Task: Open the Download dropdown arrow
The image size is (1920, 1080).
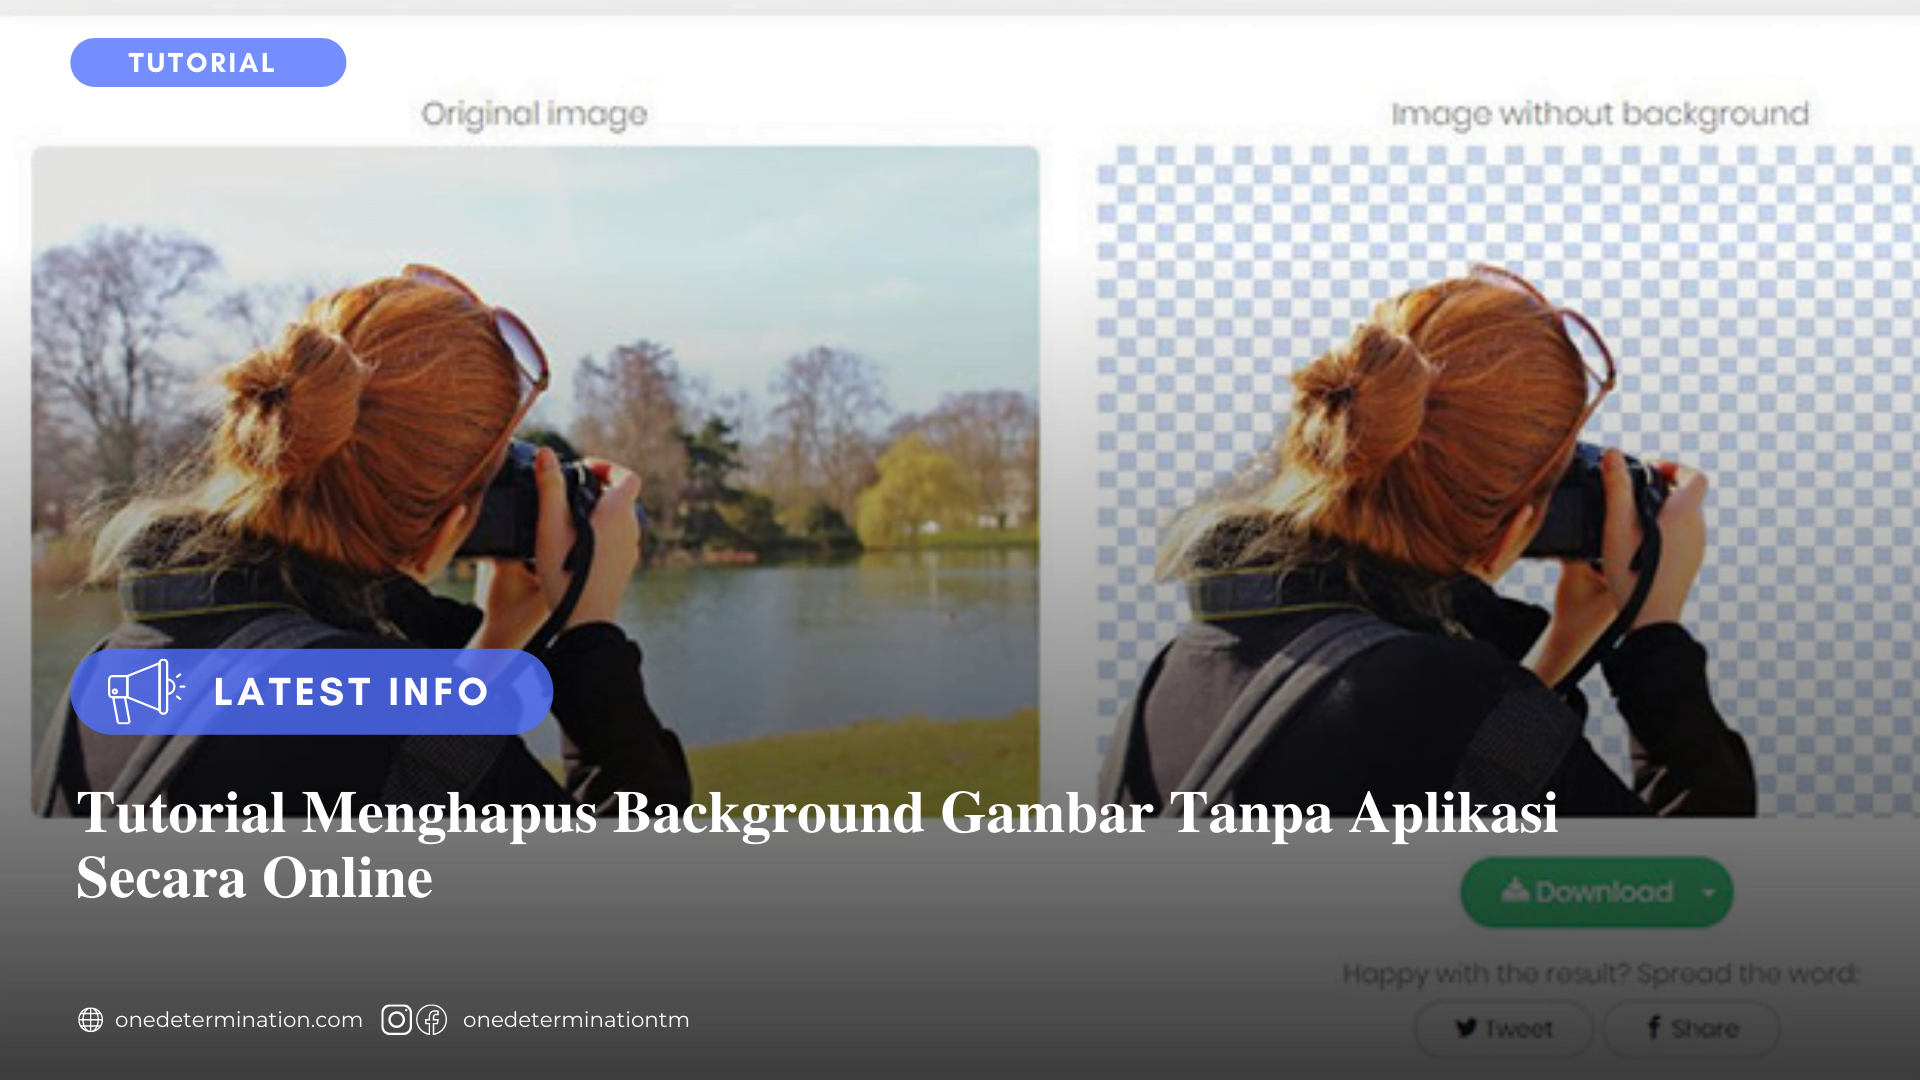Action: pos(1709,892)
